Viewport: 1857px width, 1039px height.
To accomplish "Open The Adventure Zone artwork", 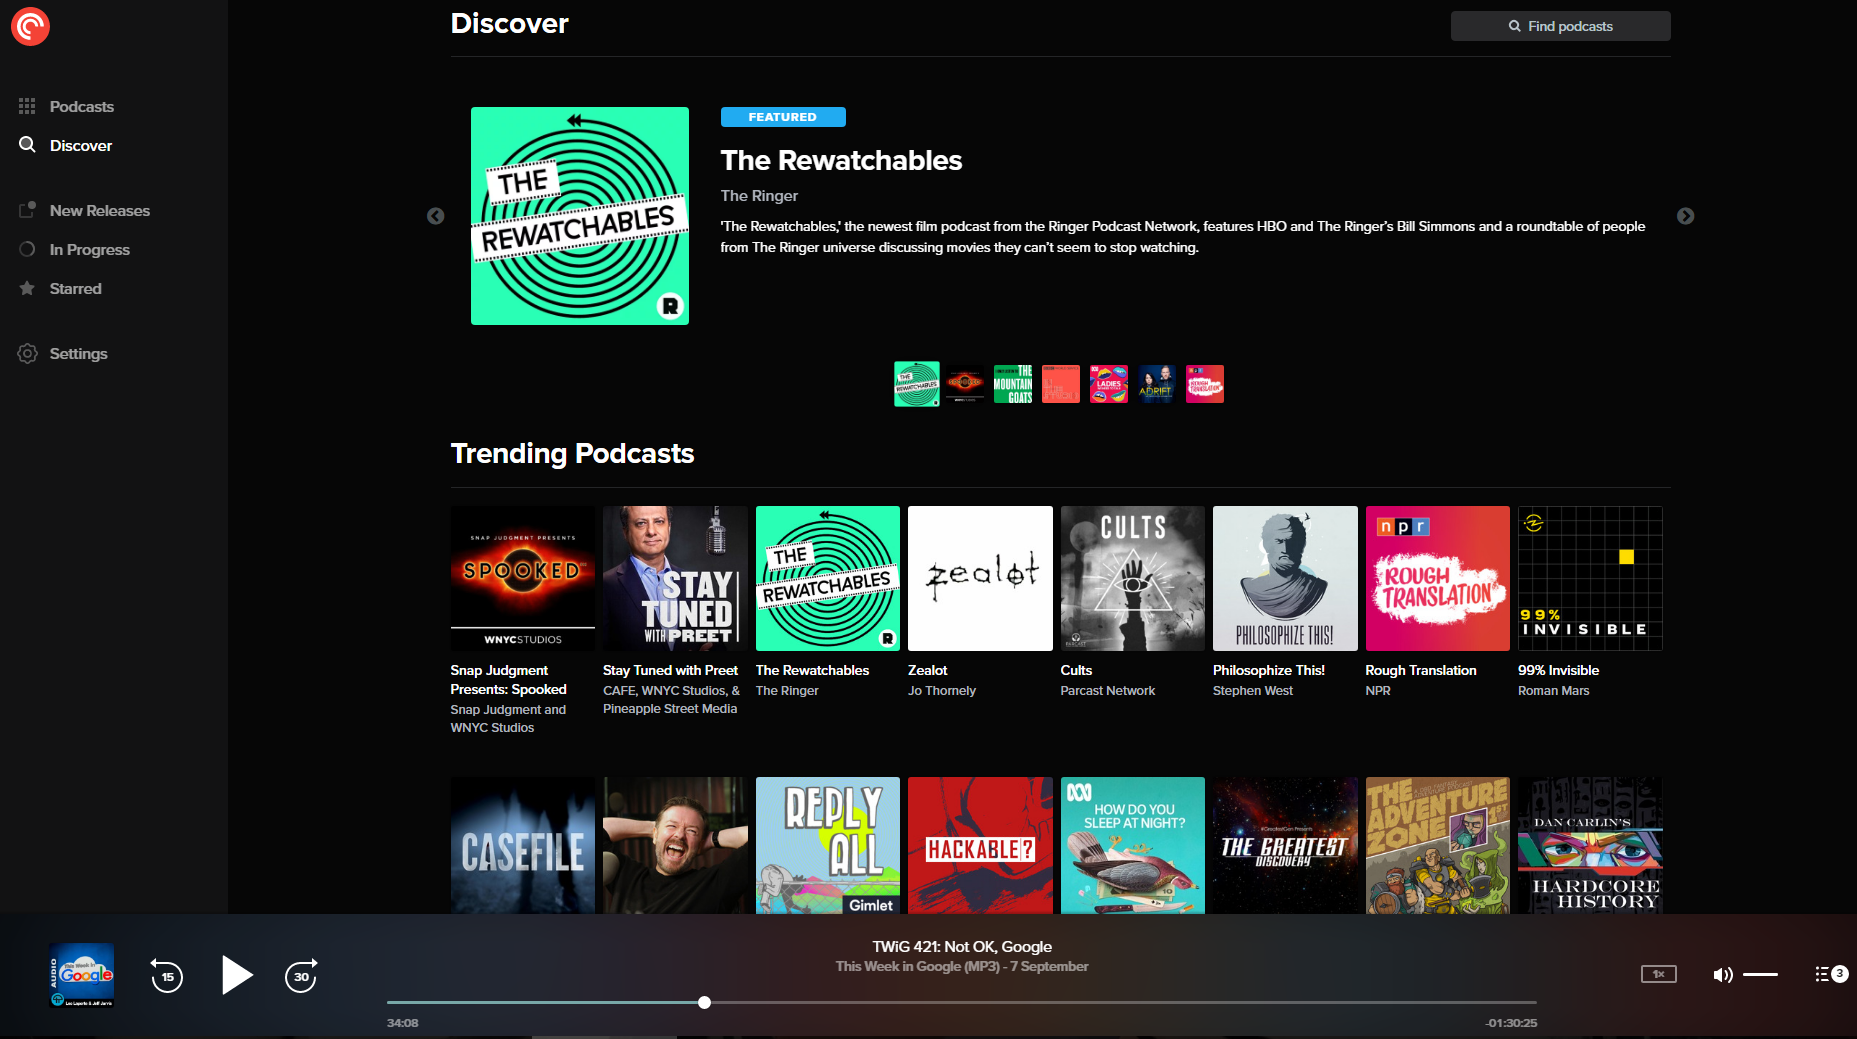I will [1438, 845].
